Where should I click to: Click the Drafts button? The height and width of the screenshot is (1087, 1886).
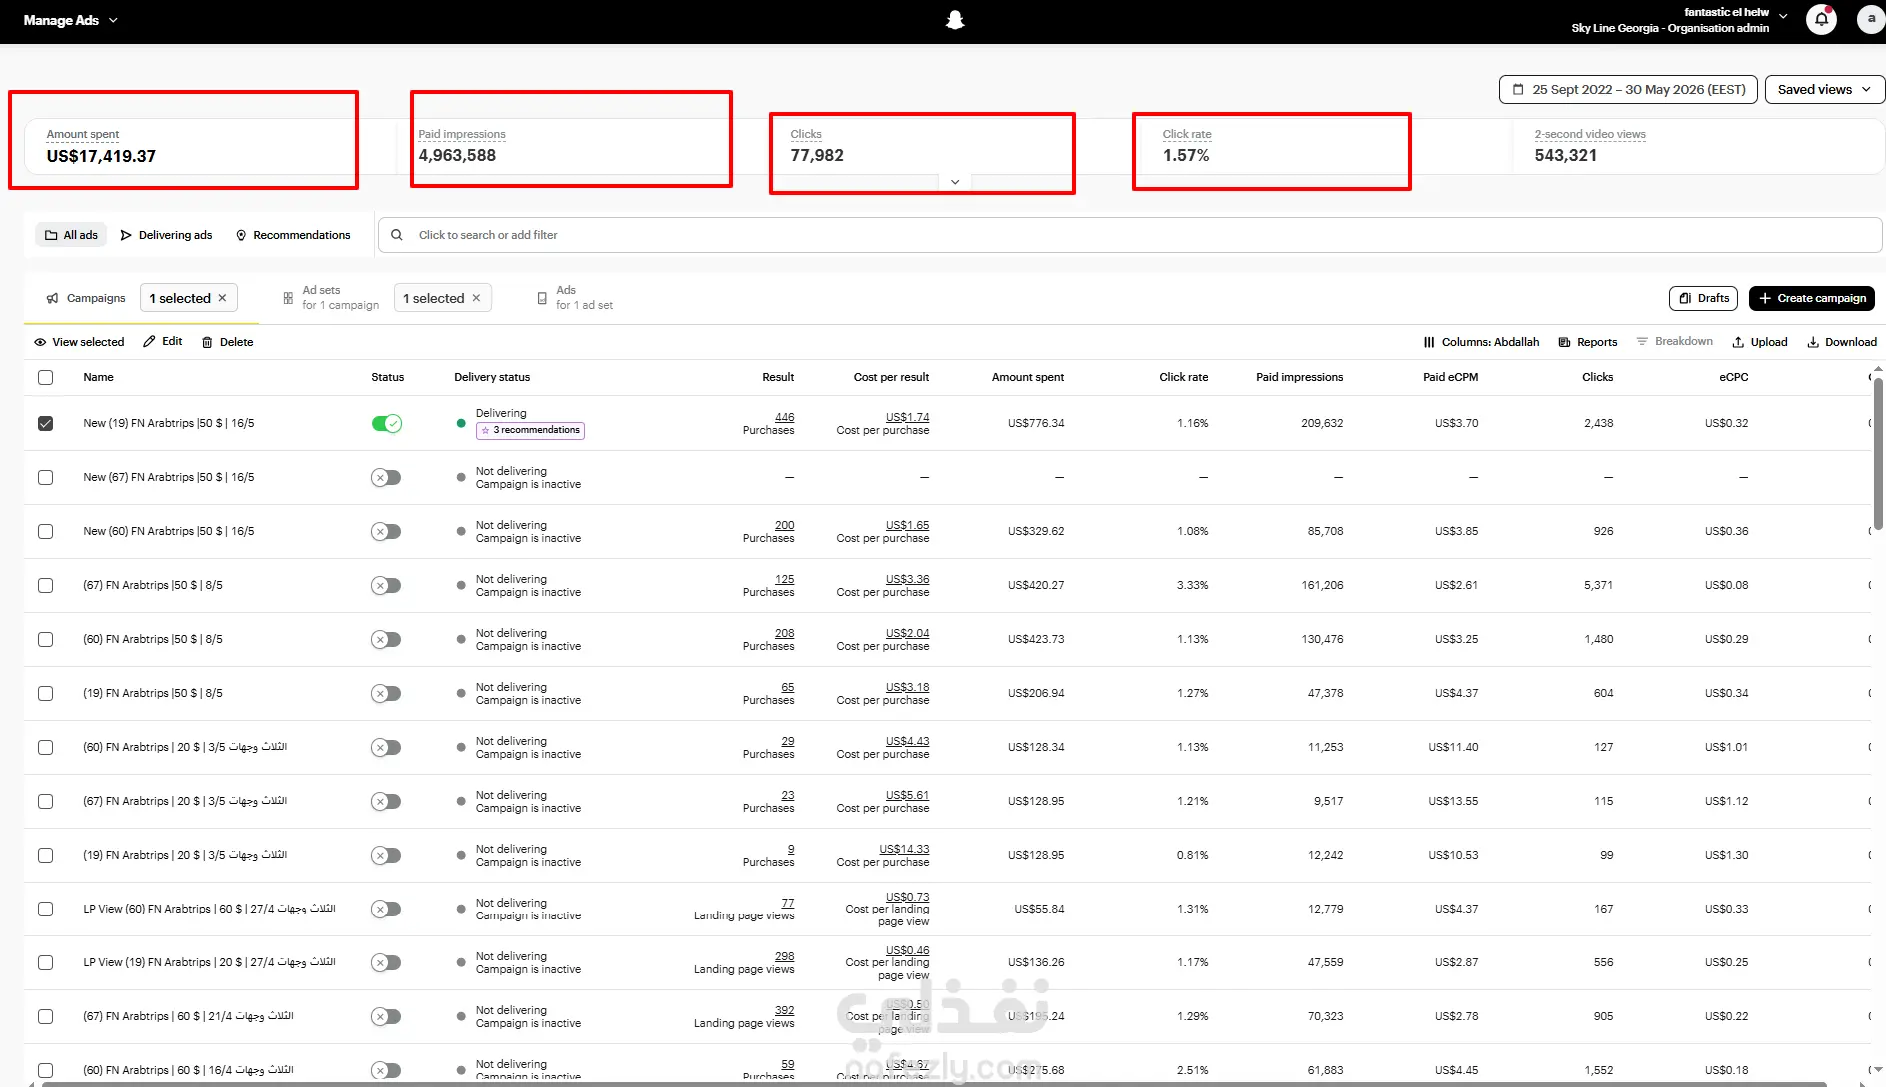point(1704,298)
